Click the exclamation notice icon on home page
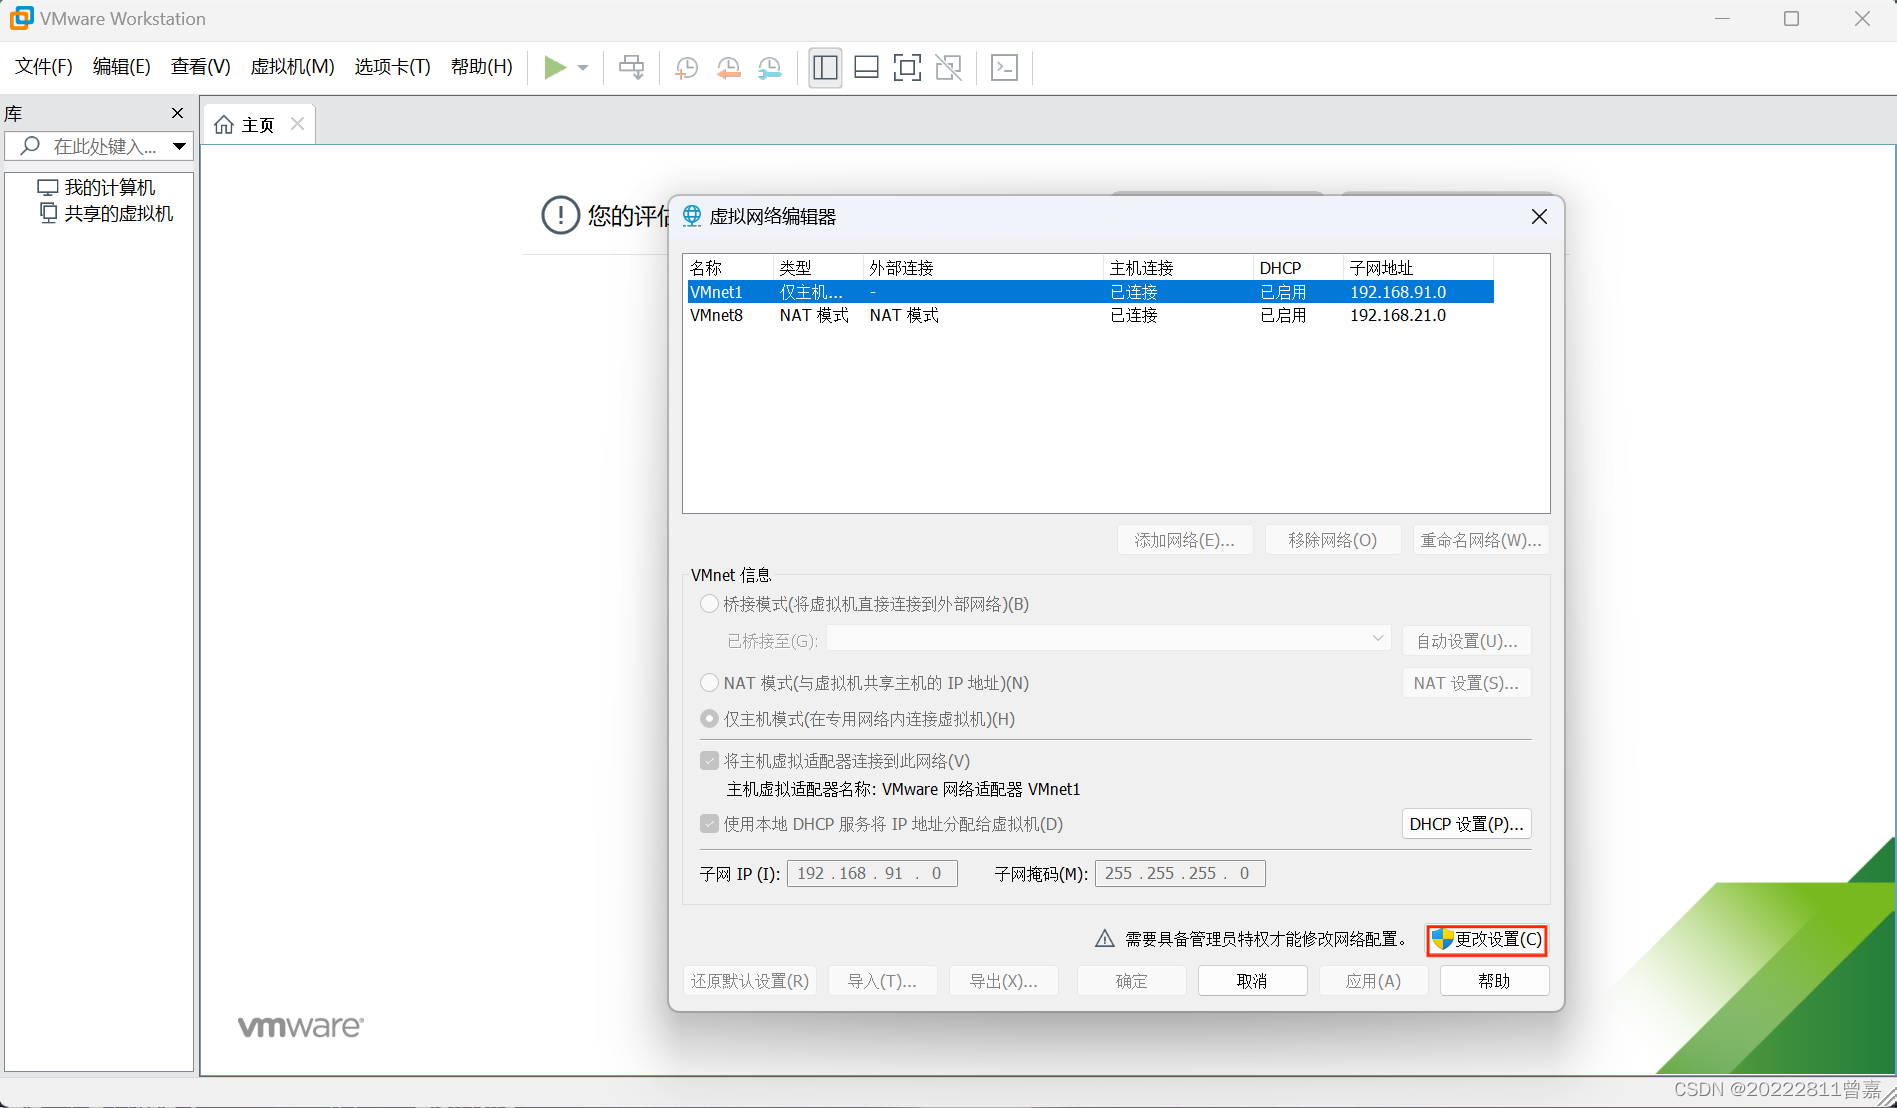This screenshot has width=1897, height=1108. [x=560, y=215]
